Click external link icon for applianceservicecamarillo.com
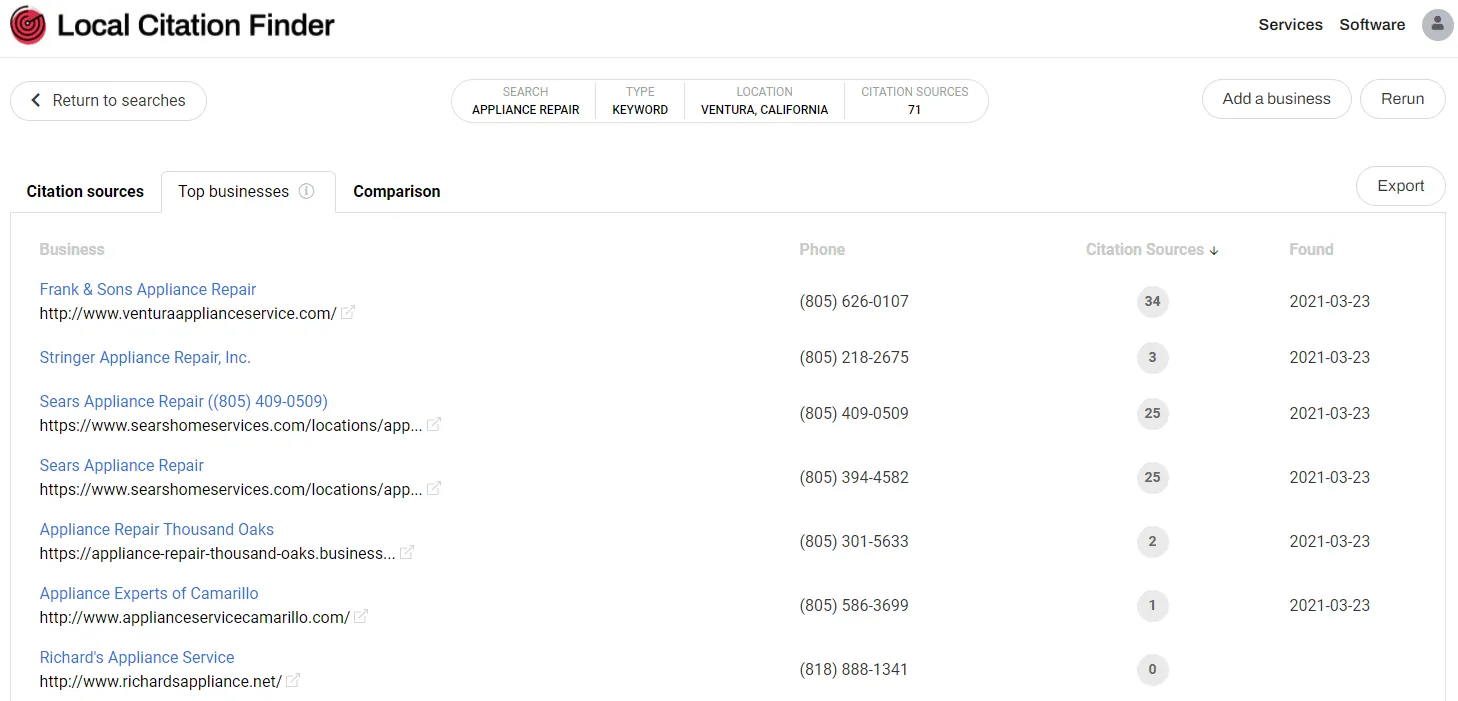The image size is (1458, 701). point(361,617)
